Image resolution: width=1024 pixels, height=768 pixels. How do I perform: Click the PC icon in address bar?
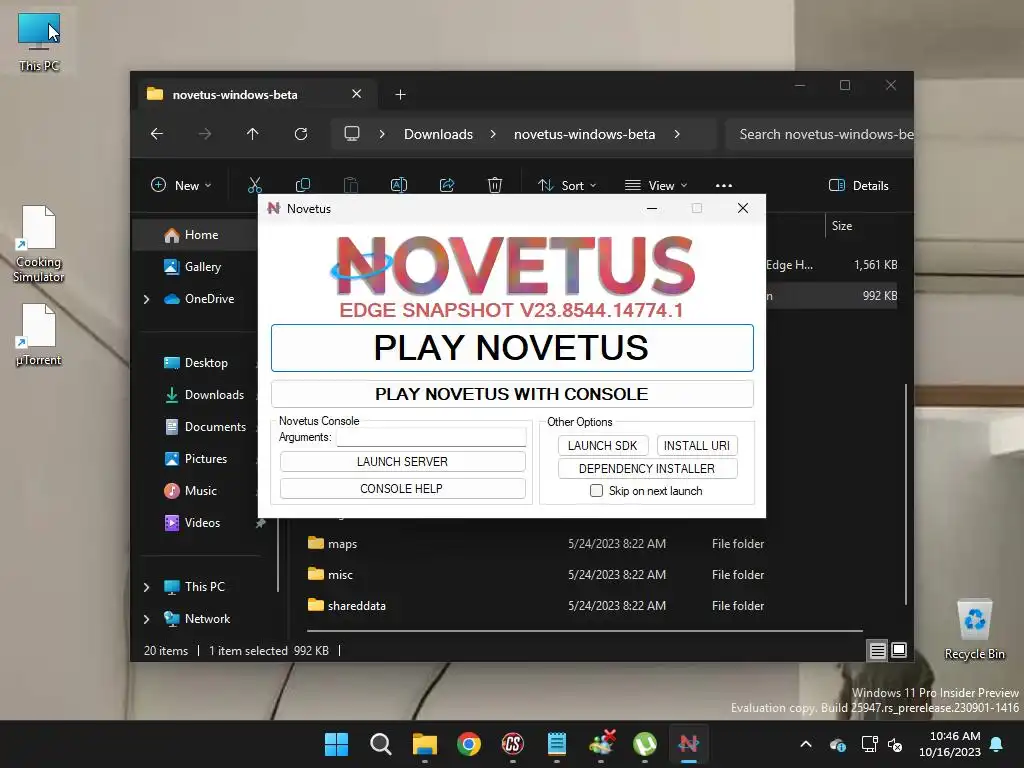coord(352,134)
